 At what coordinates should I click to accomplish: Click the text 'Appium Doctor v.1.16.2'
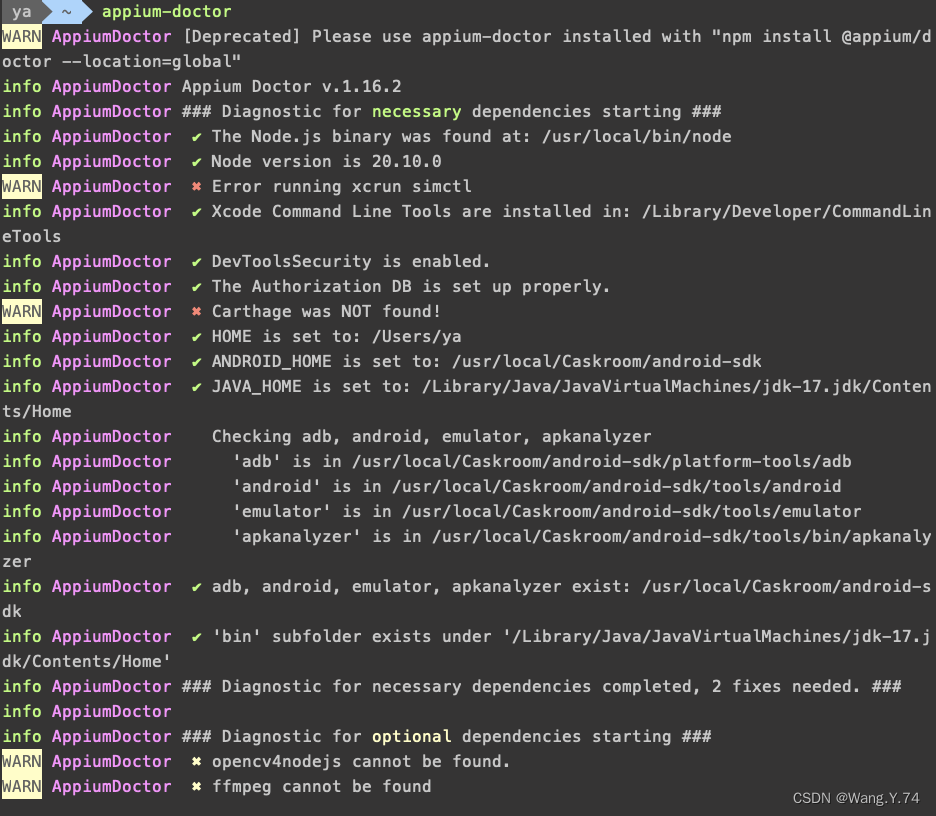click(291, 87)
